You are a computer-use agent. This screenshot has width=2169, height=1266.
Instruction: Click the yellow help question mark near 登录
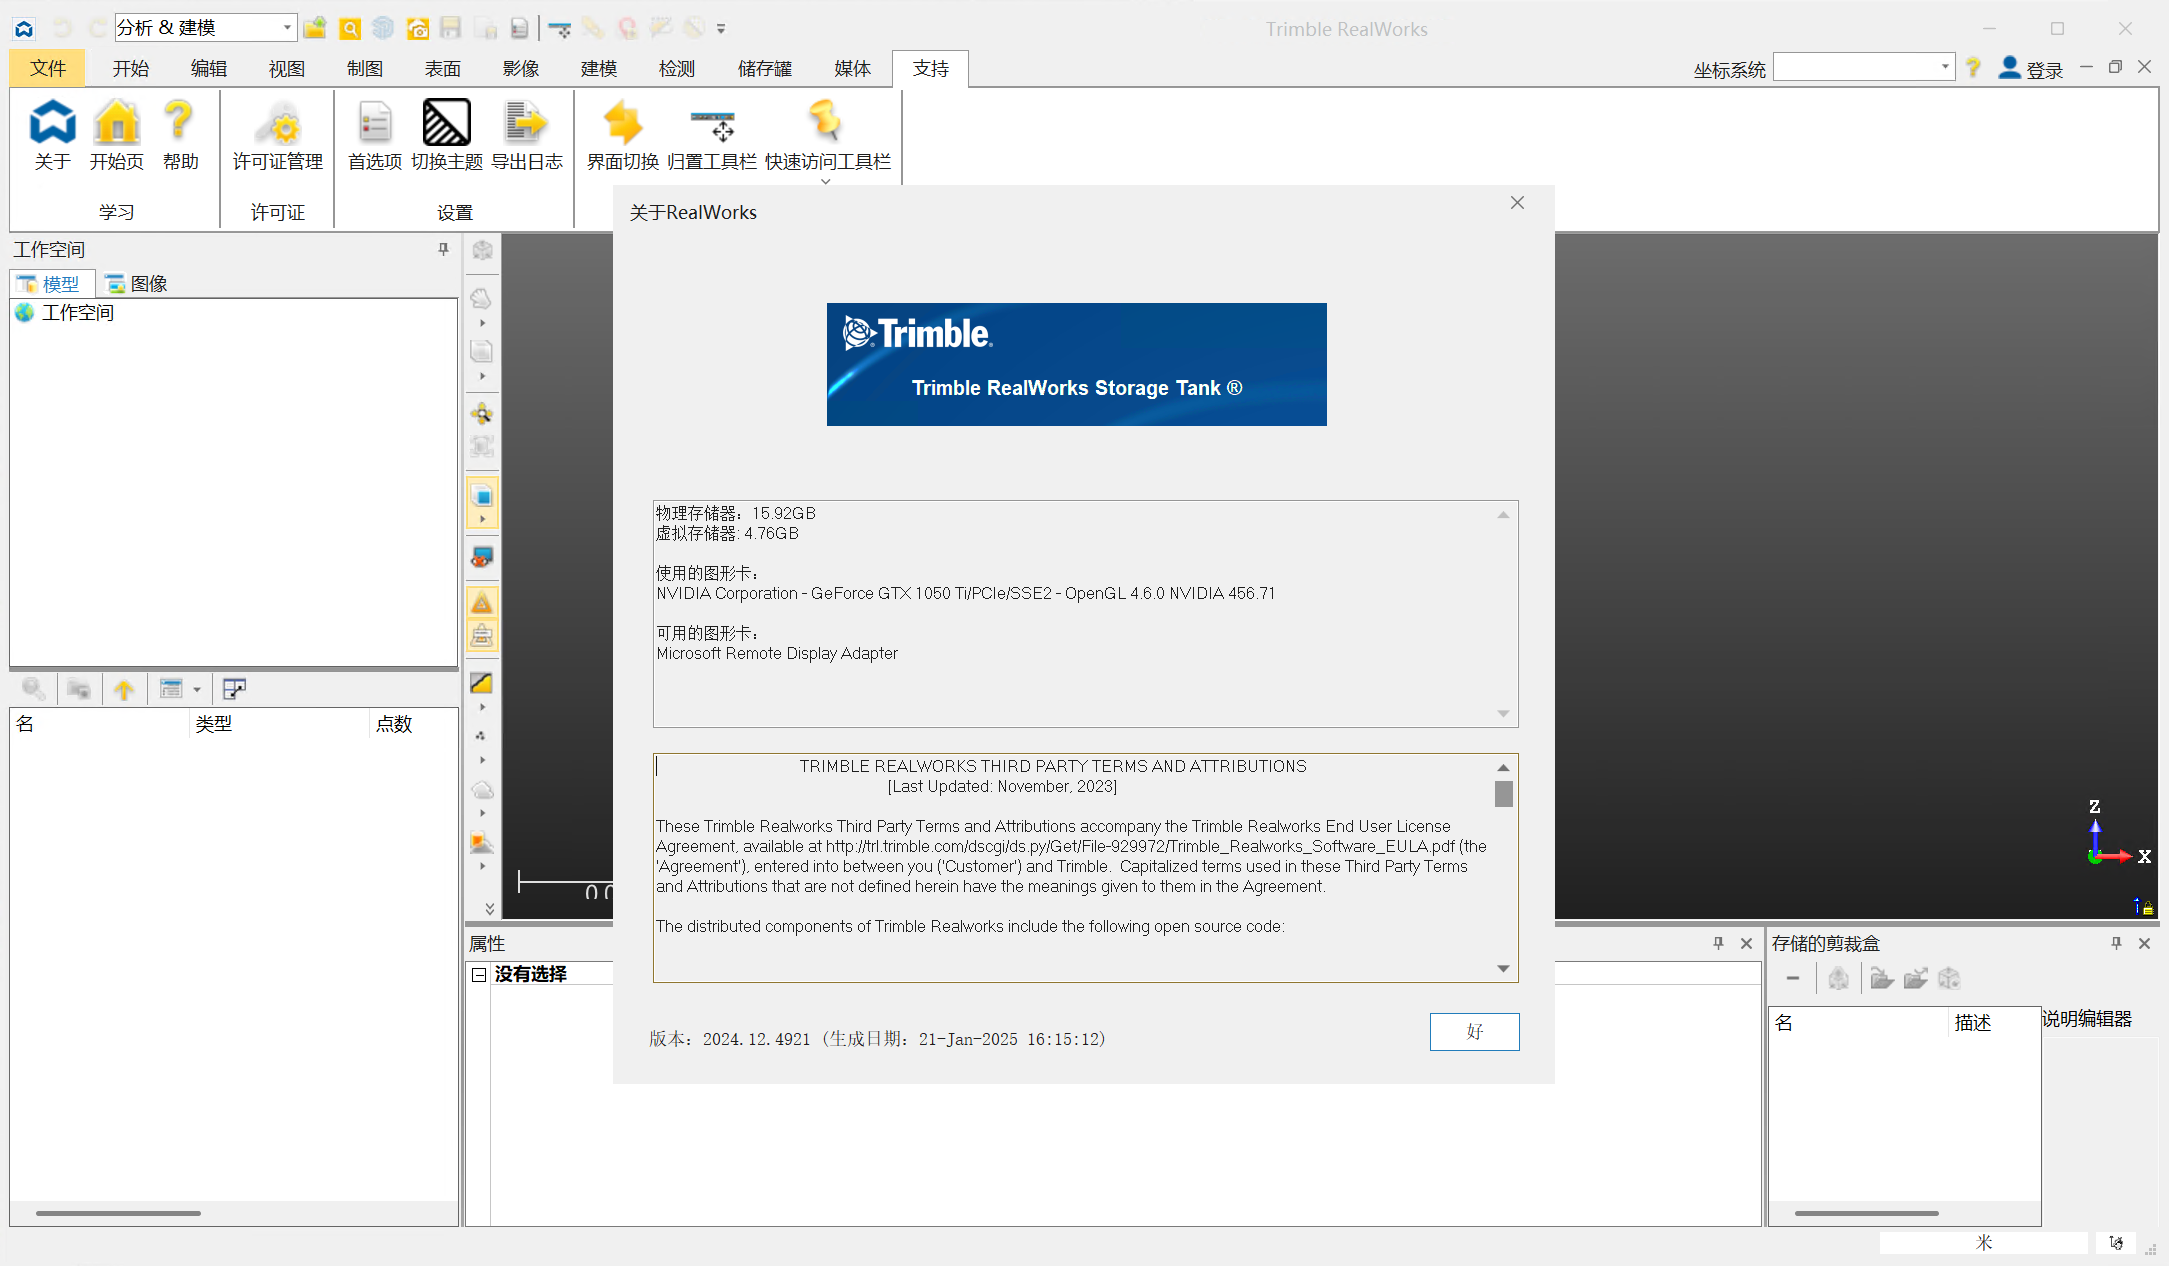pyautogui.click(x=1973, y=67)
